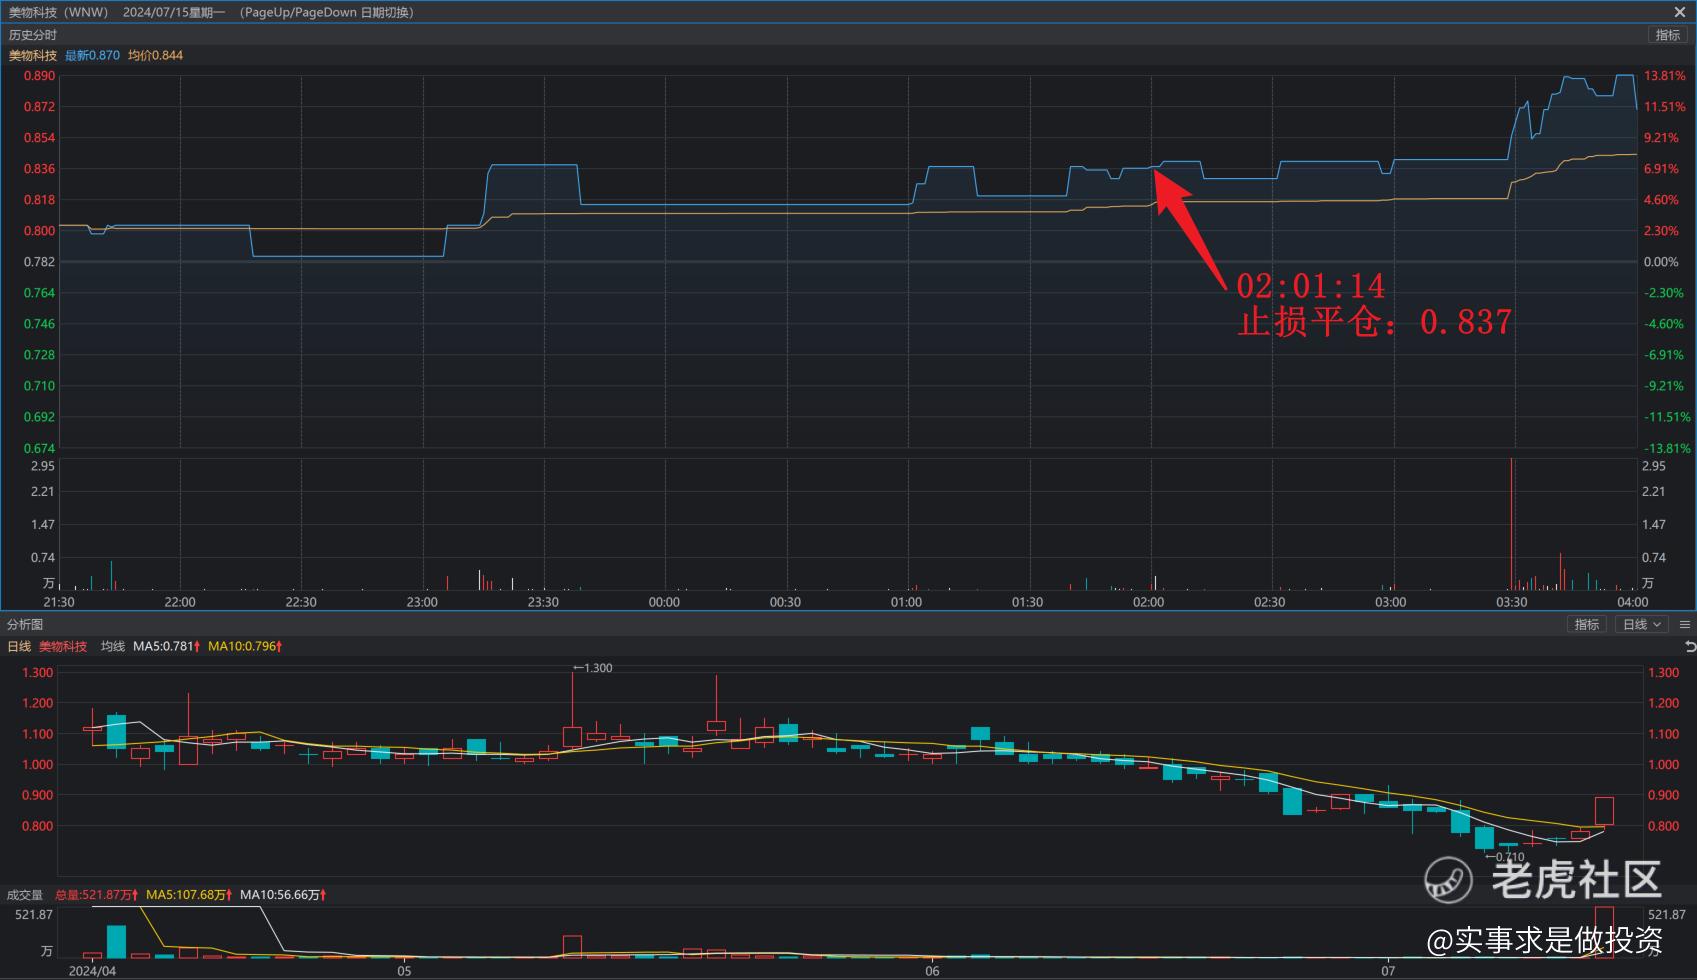Screen dimensions: 1697x980
Task: Expand the 日线 period dropdown
Action: pos(1643,624)
